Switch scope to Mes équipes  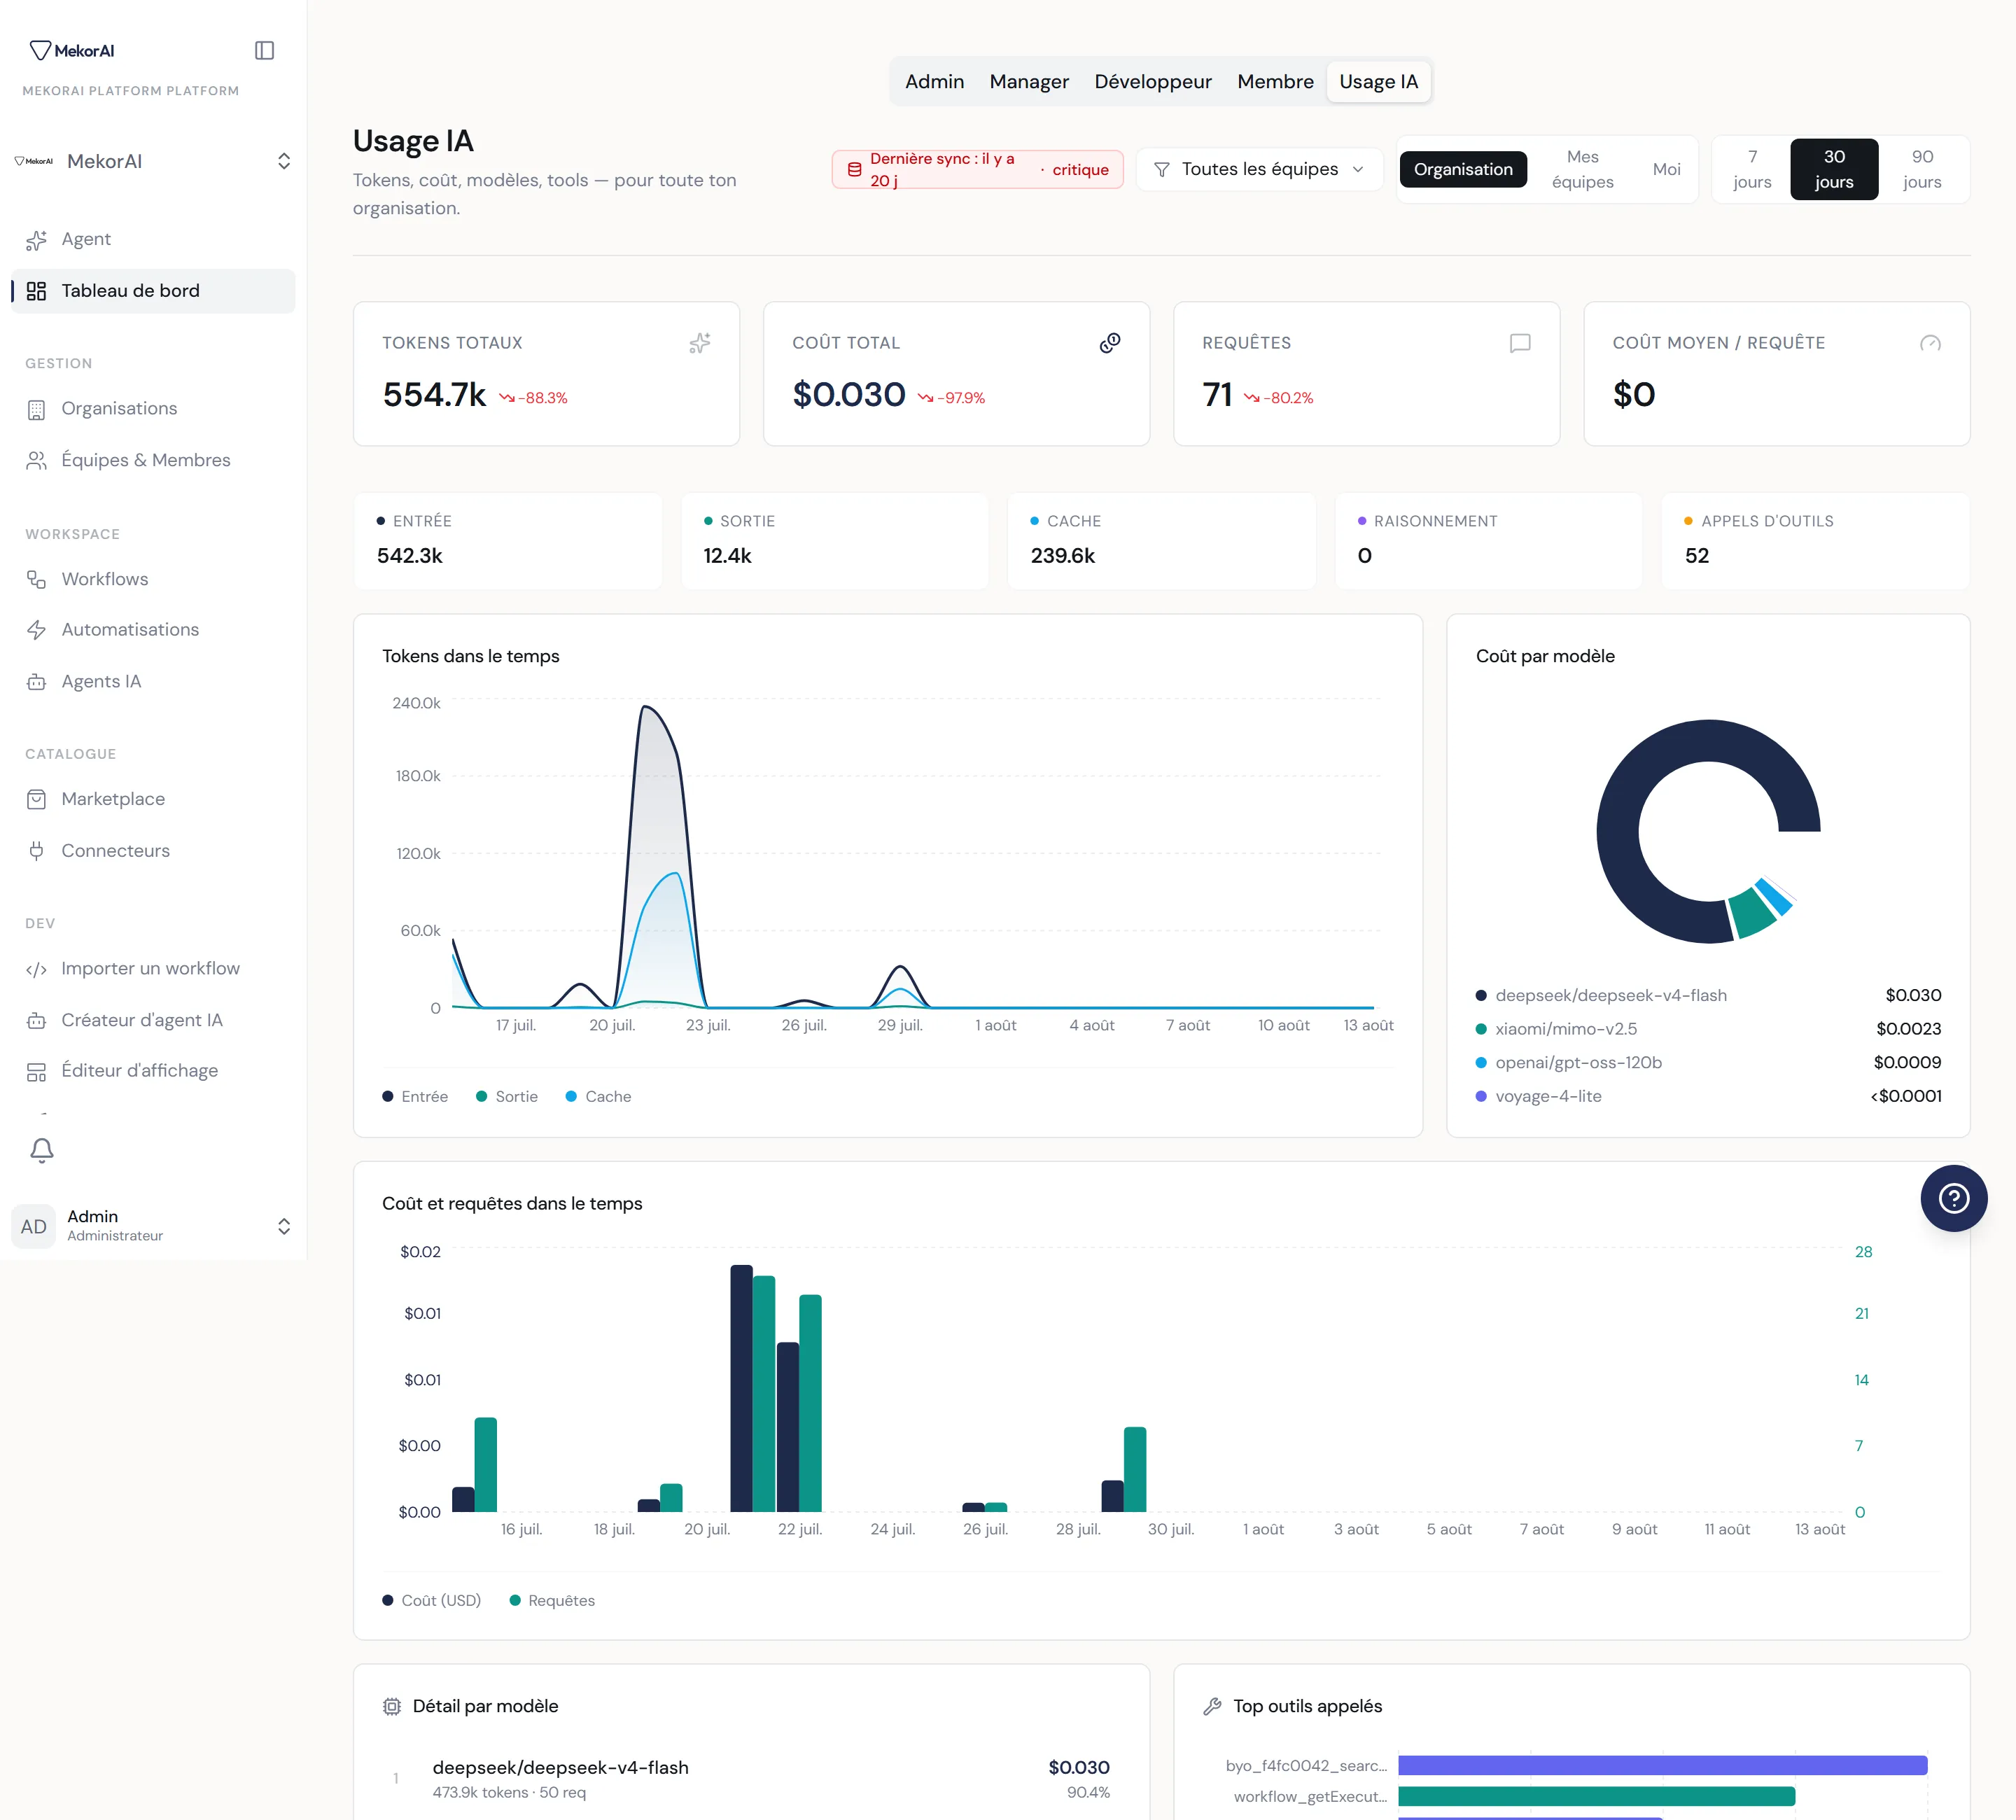pos(1582,170)
